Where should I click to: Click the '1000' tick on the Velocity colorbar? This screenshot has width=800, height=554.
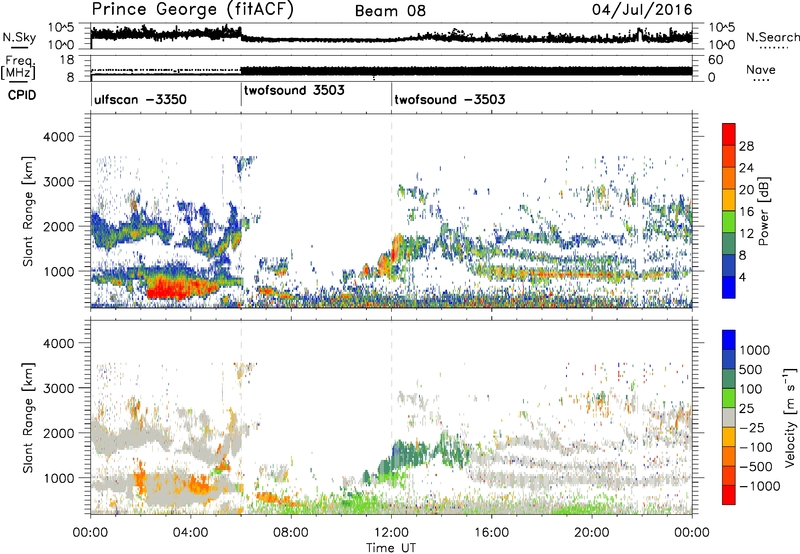click(x=754, y=350)
